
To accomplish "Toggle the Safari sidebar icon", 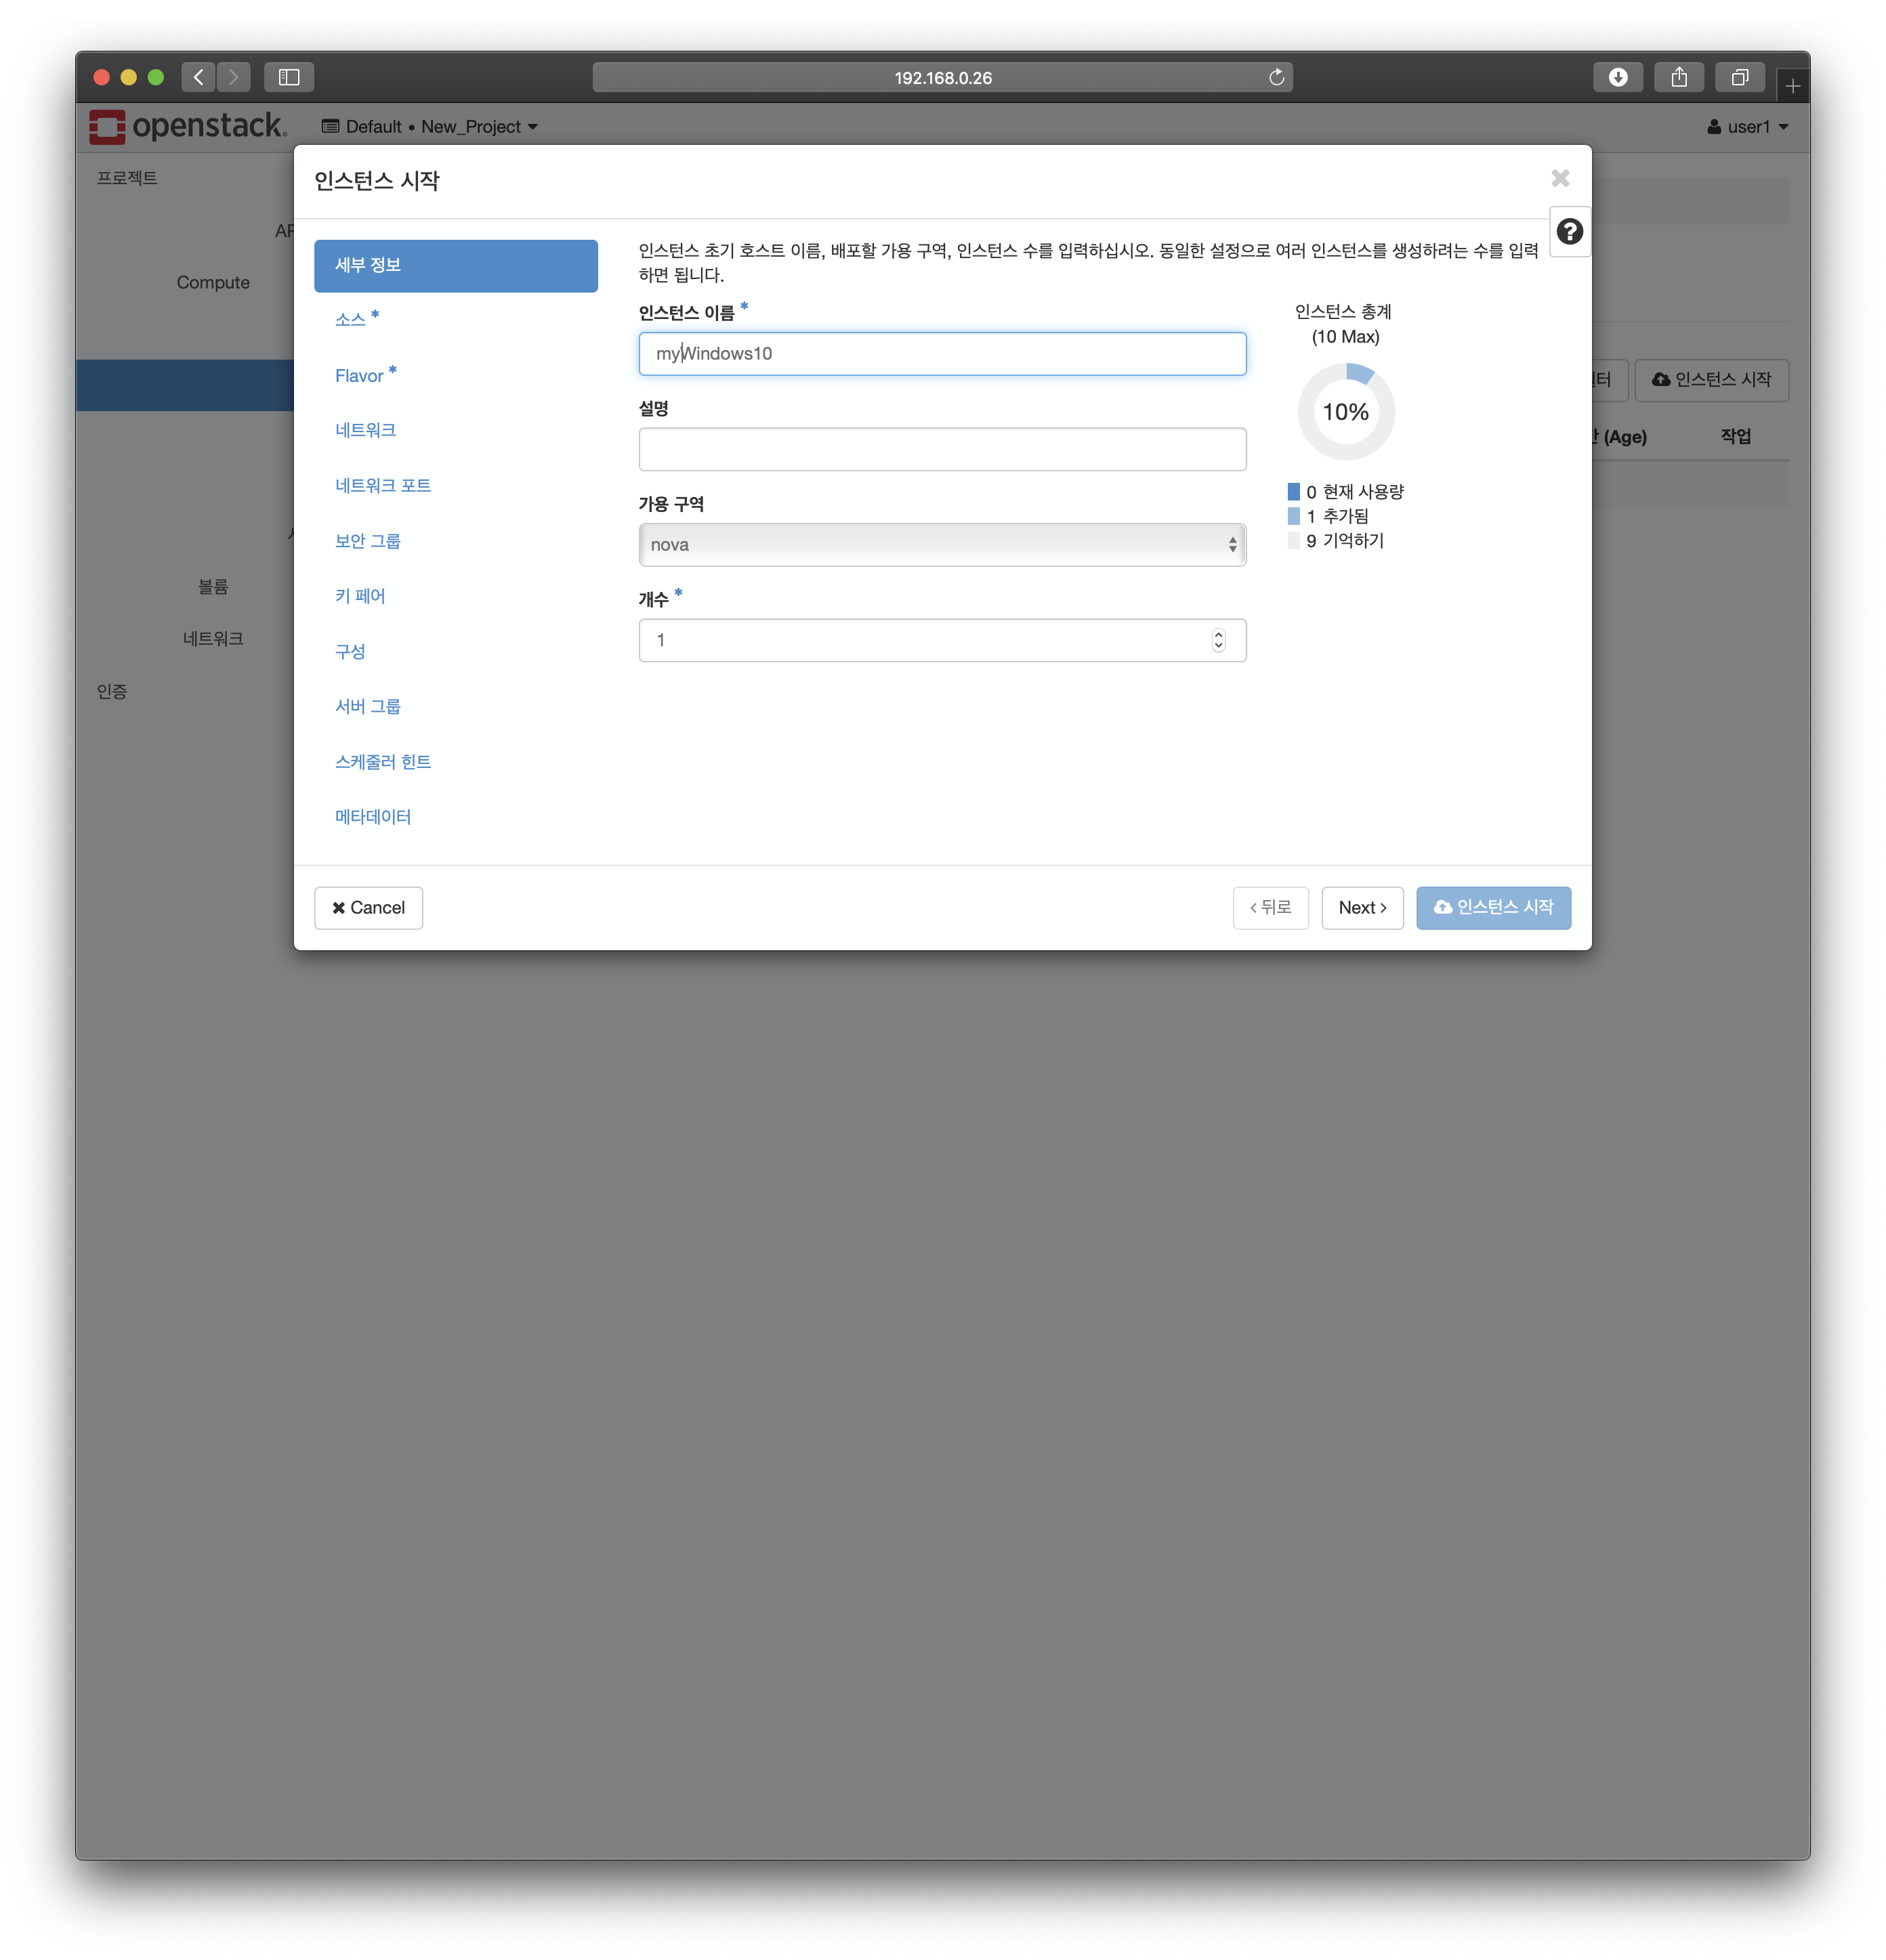I will point(289,77).
